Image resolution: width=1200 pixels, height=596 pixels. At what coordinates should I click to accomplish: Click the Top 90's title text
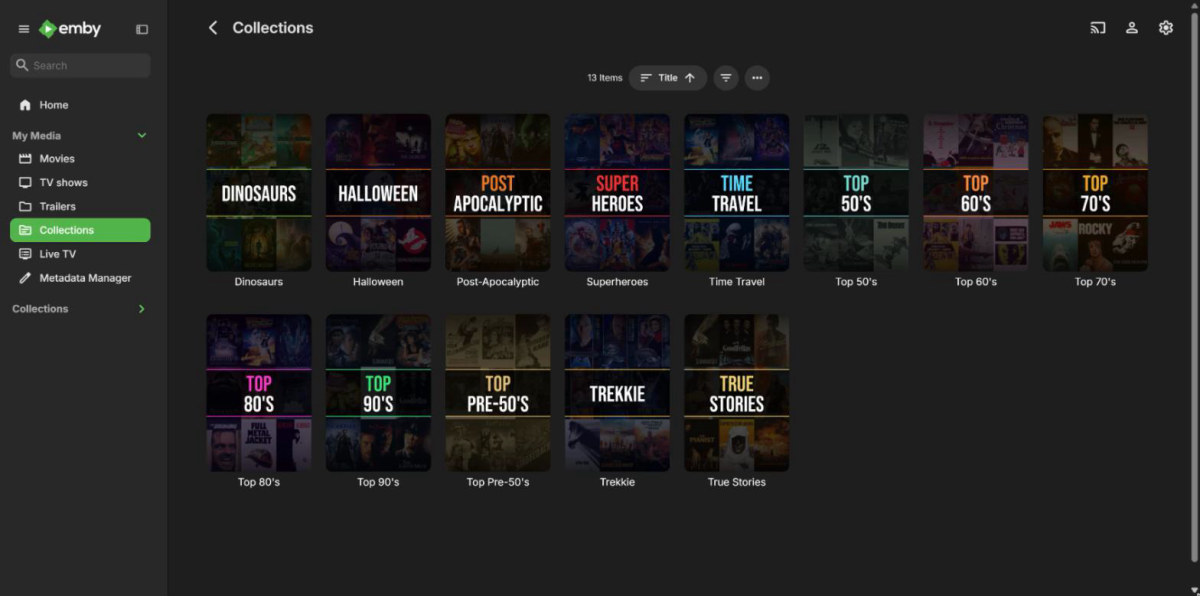[378, 482]
